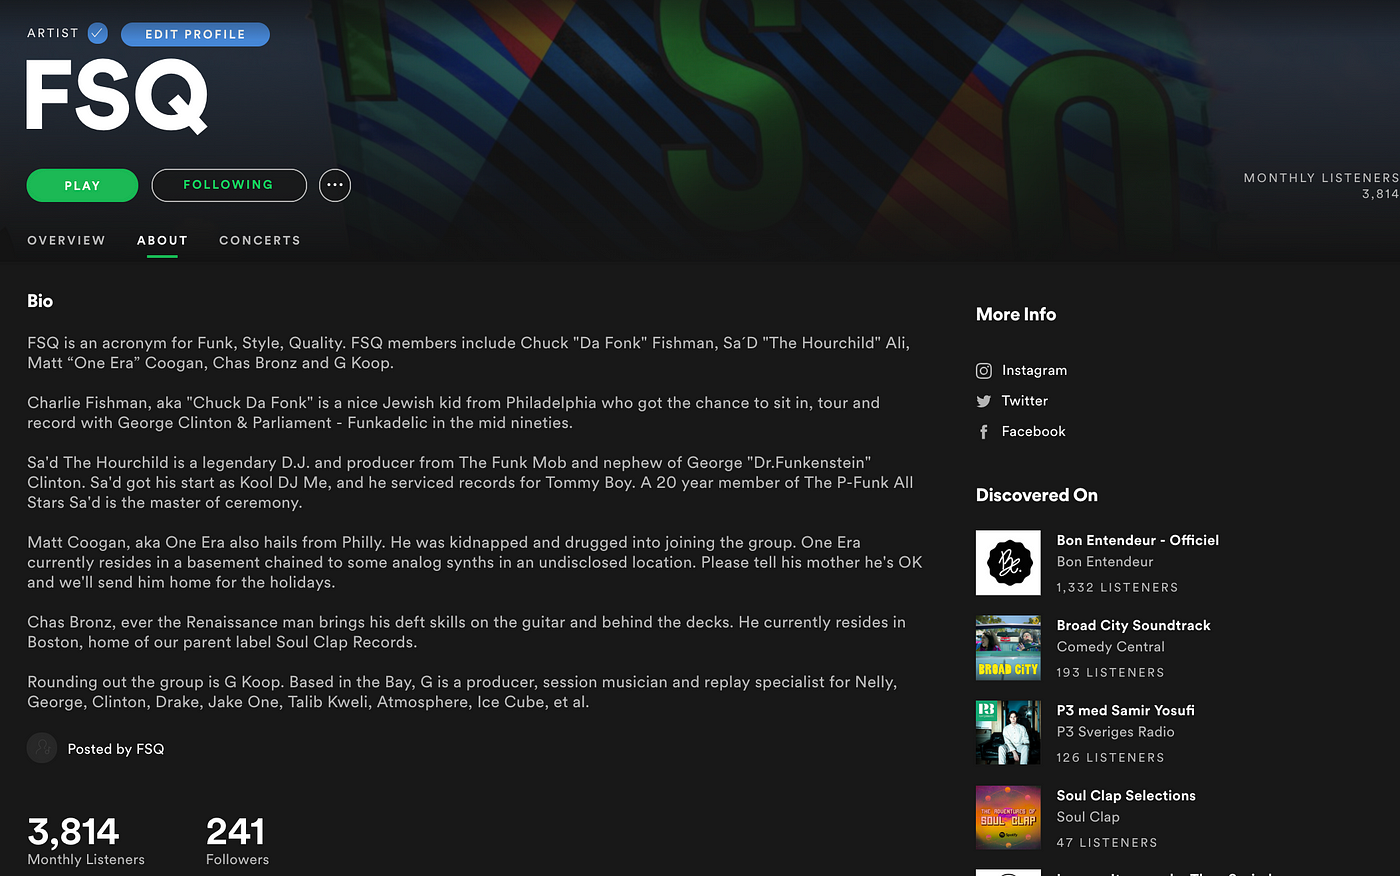Click the Soul Clap owner name
1400x876 pixels.
click(x=1088, y=817)
